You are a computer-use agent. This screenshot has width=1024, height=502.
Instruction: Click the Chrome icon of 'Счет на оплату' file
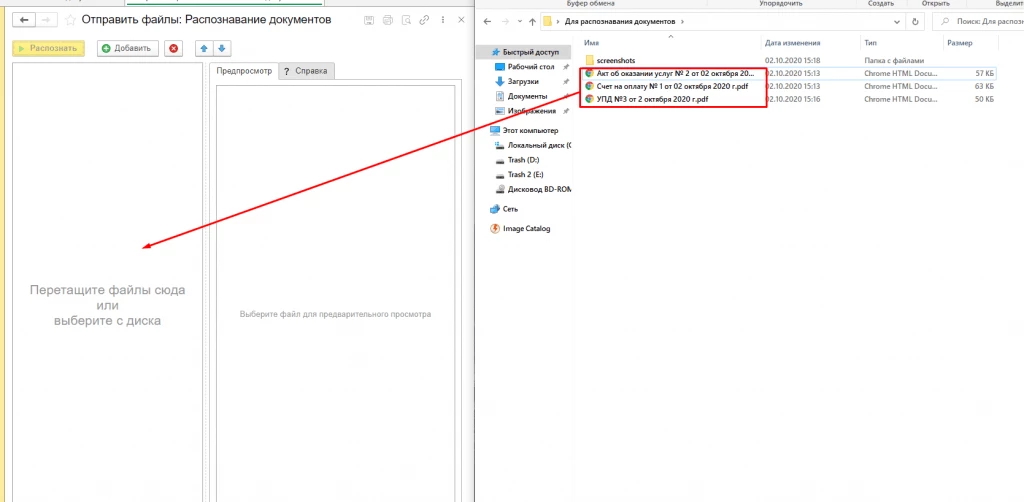pos(589,86)
